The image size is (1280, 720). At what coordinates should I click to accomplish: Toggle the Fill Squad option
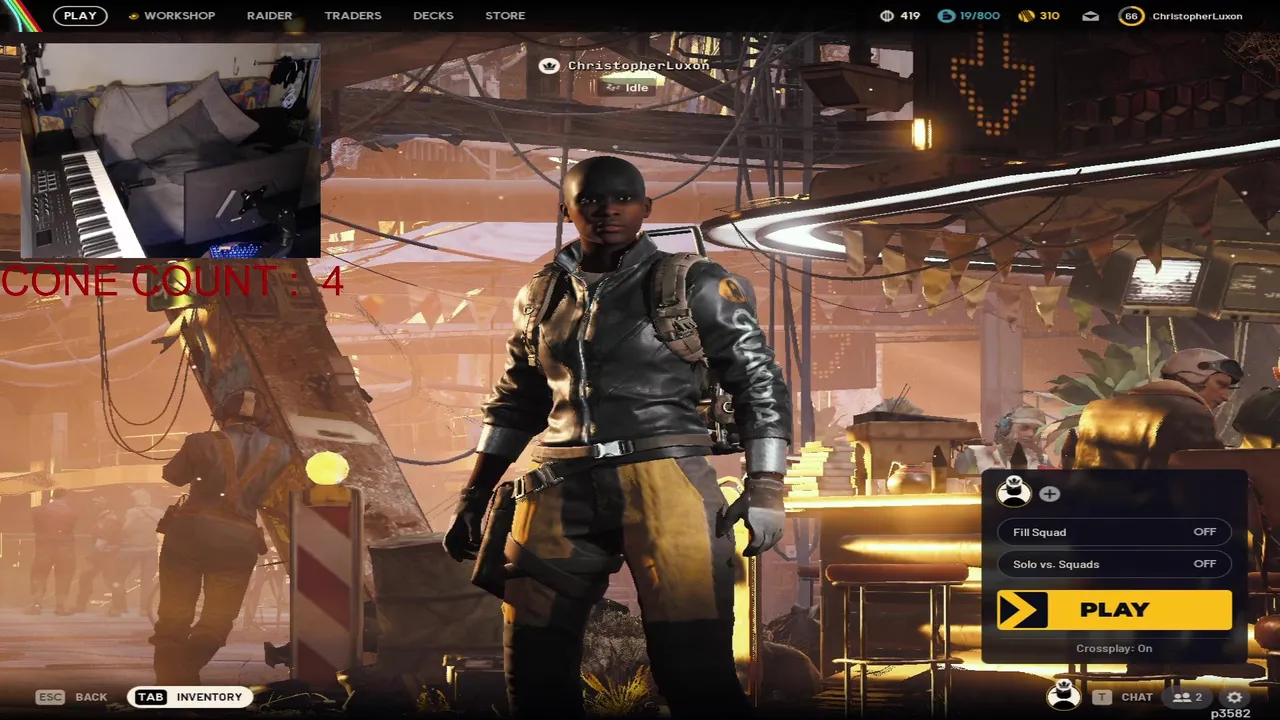(1114, 532)
